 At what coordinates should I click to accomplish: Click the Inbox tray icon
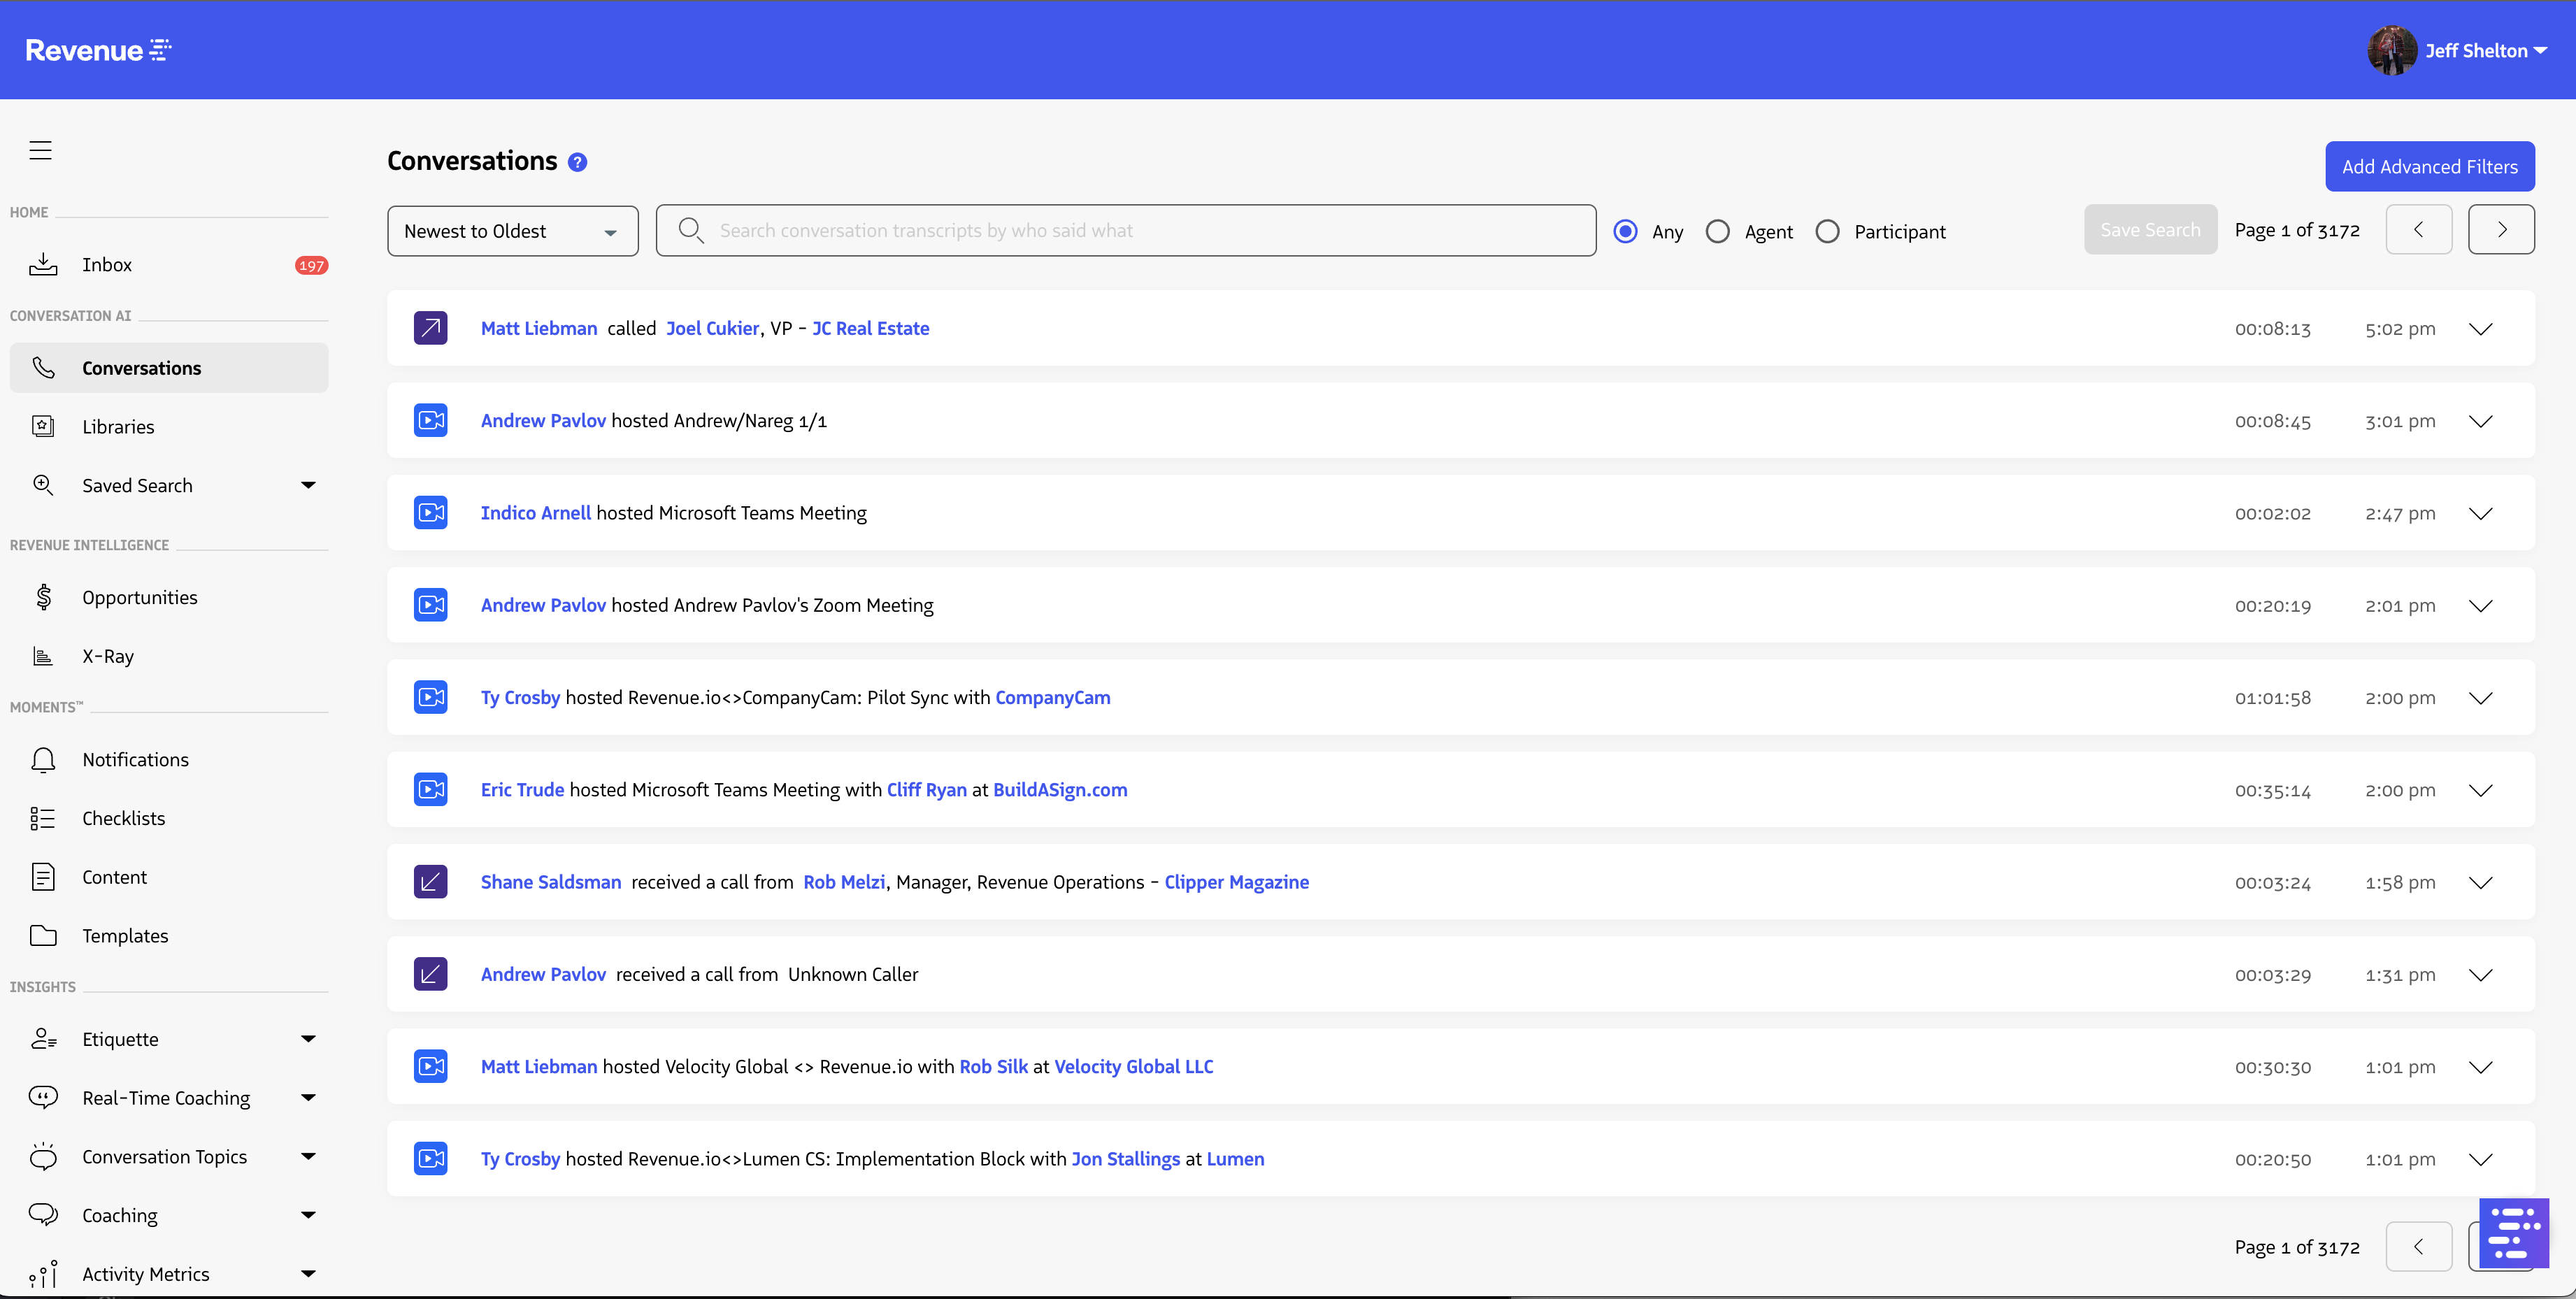43,264
